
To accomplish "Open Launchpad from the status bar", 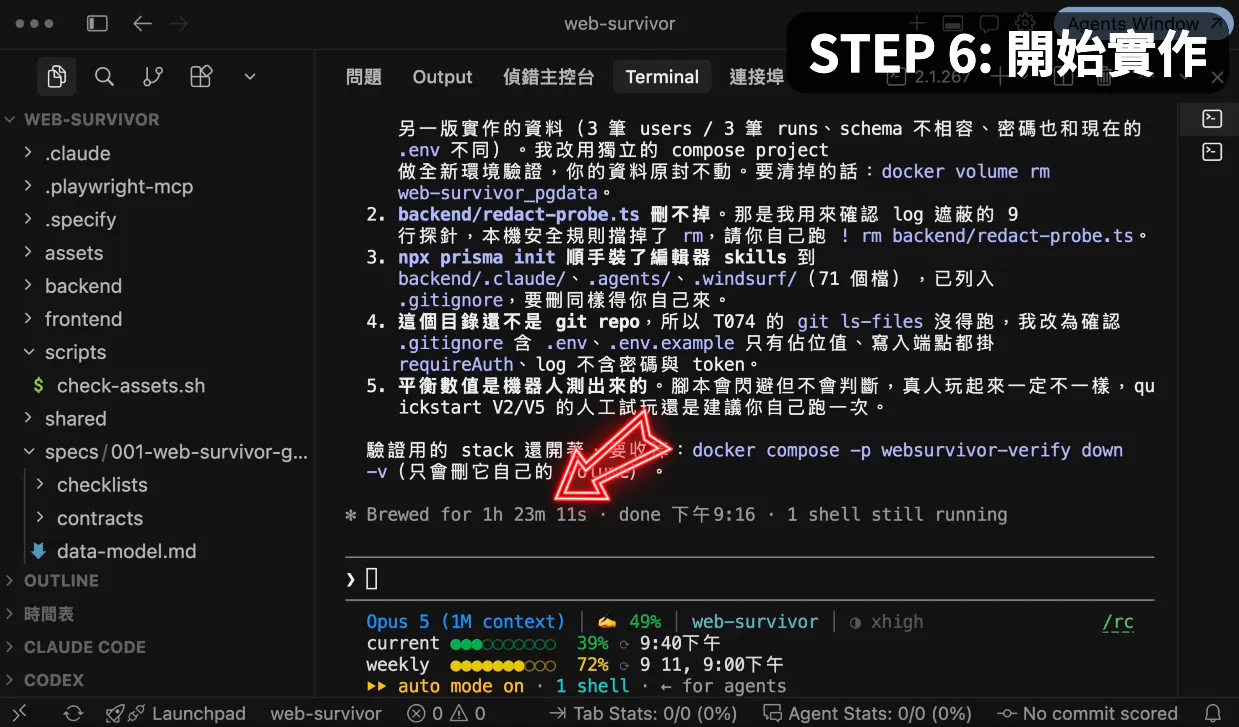I will tap(176, 713).
